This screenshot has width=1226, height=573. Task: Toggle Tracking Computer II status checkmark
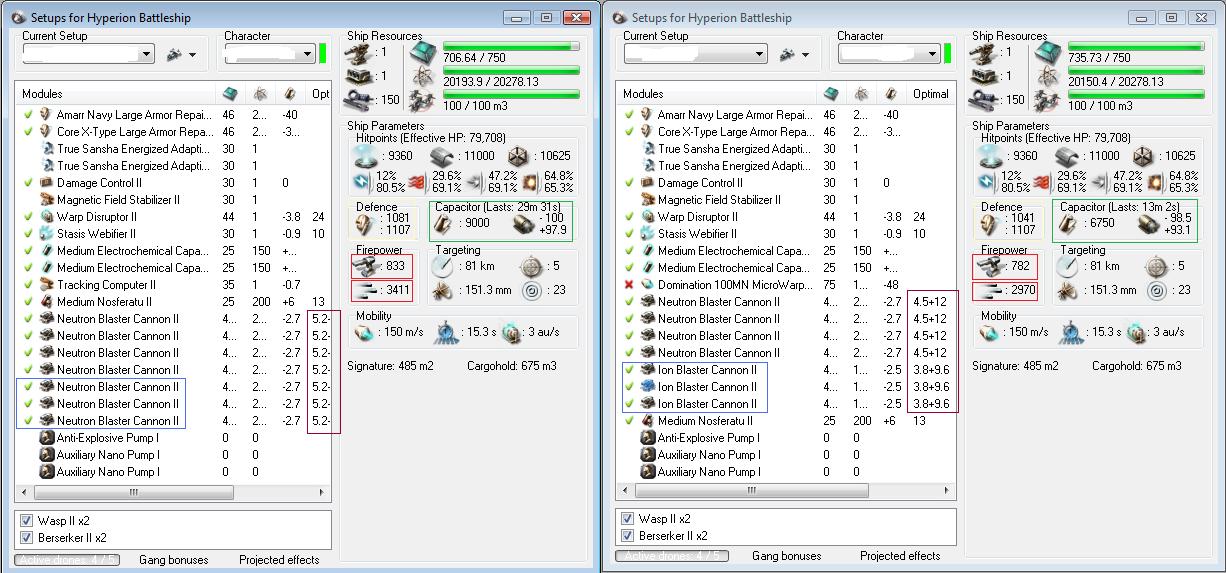point(28,285)
